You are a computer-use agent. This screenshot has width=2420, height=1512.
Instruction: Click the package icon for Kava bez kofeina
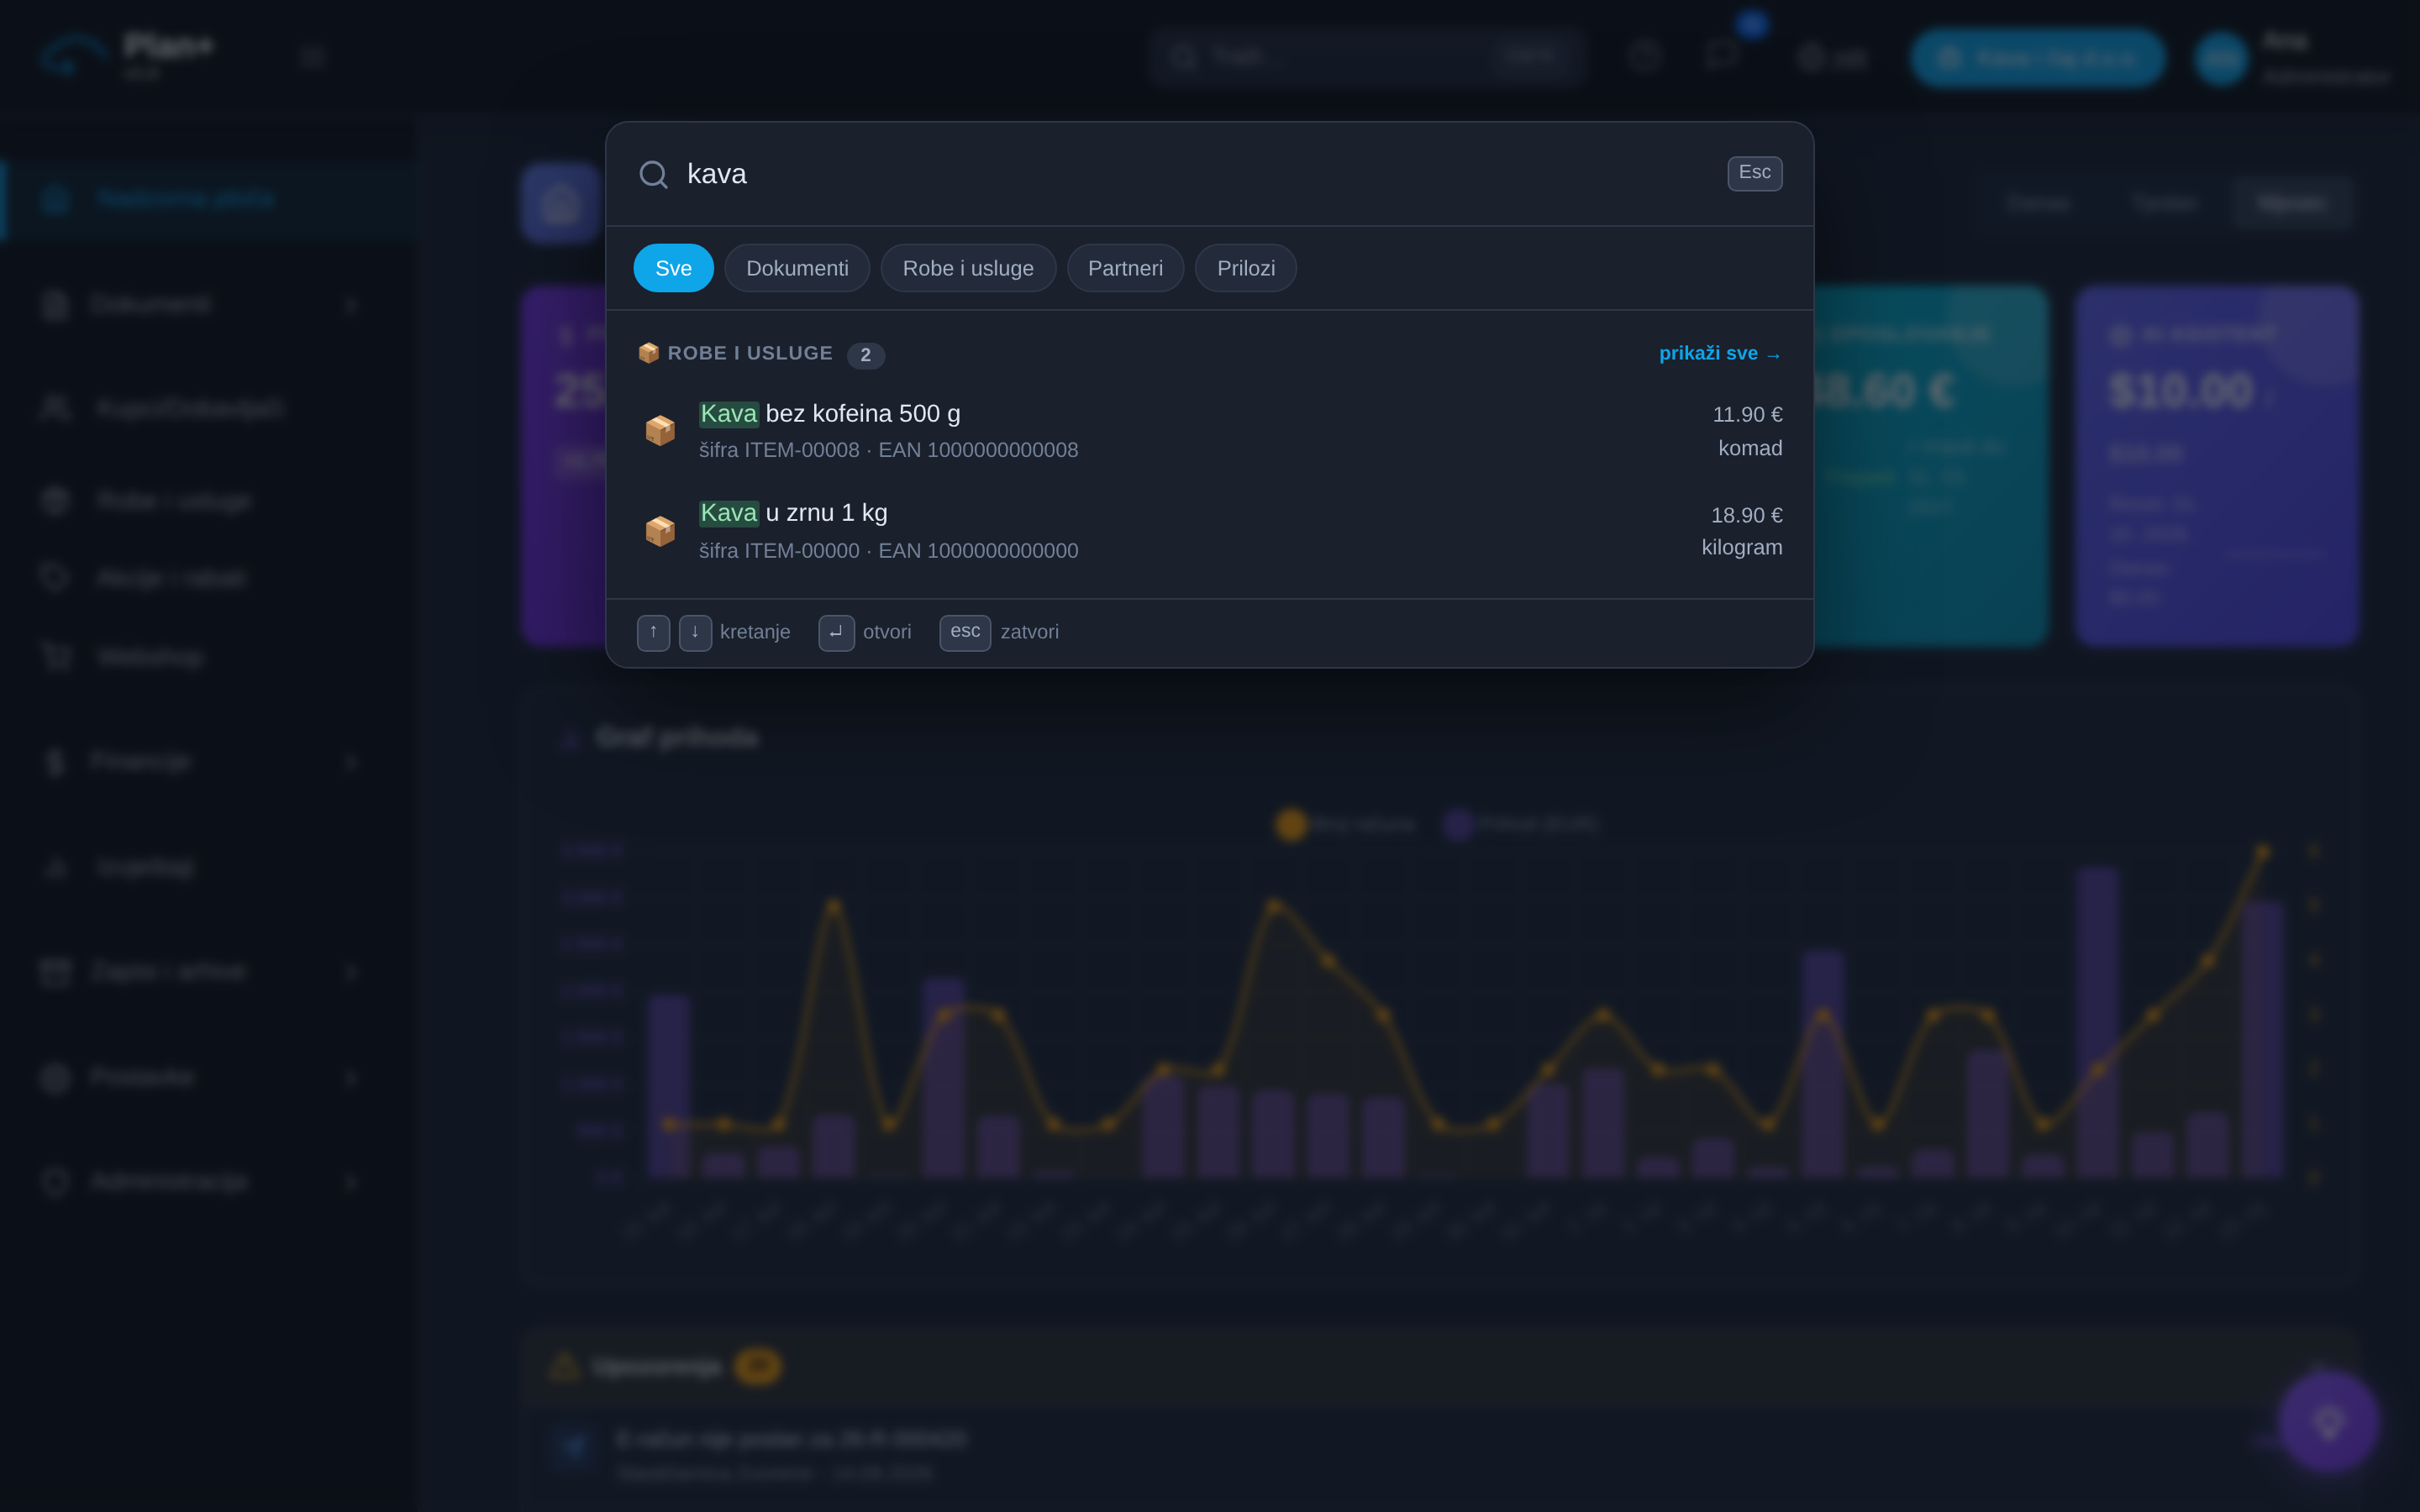(660, 431)
